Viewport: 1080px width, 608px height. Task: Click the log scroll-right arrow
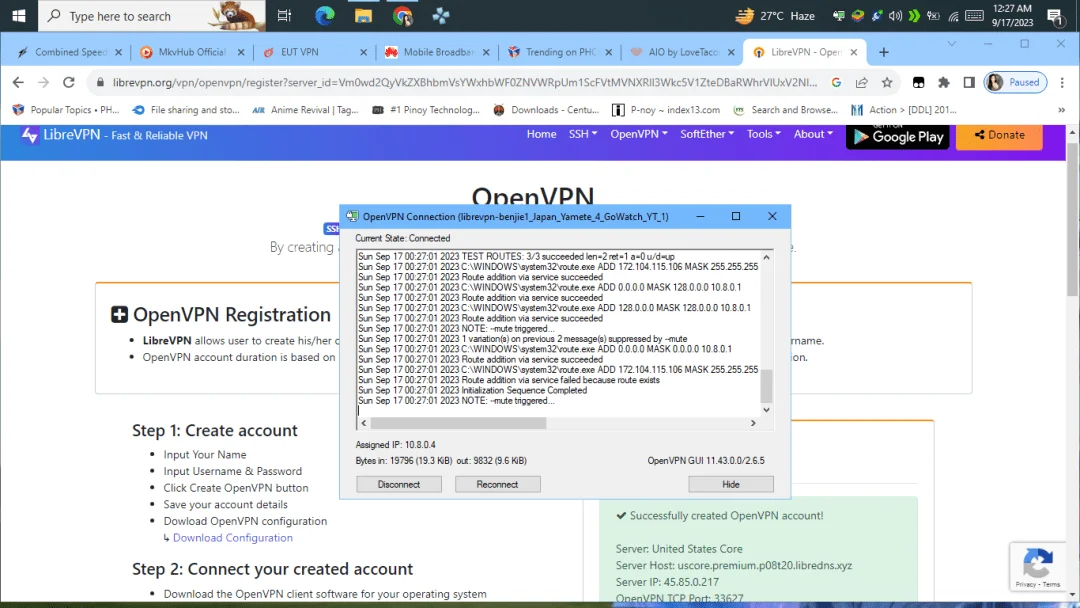pyautogui.click(x=753, y=423)
